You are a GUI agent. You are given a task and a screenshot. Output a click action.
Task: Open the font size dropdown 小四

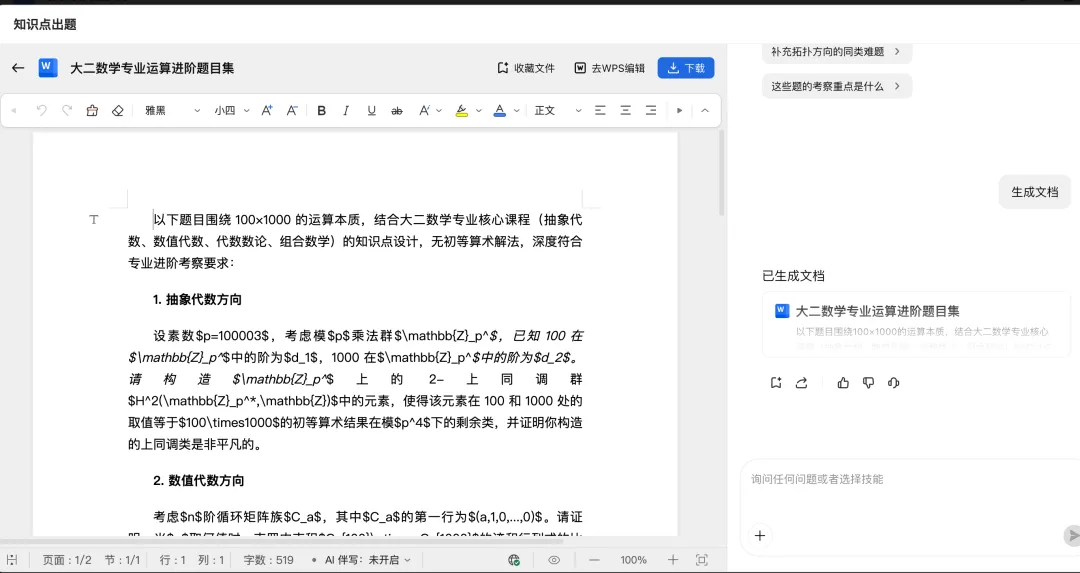coord(231,110)
